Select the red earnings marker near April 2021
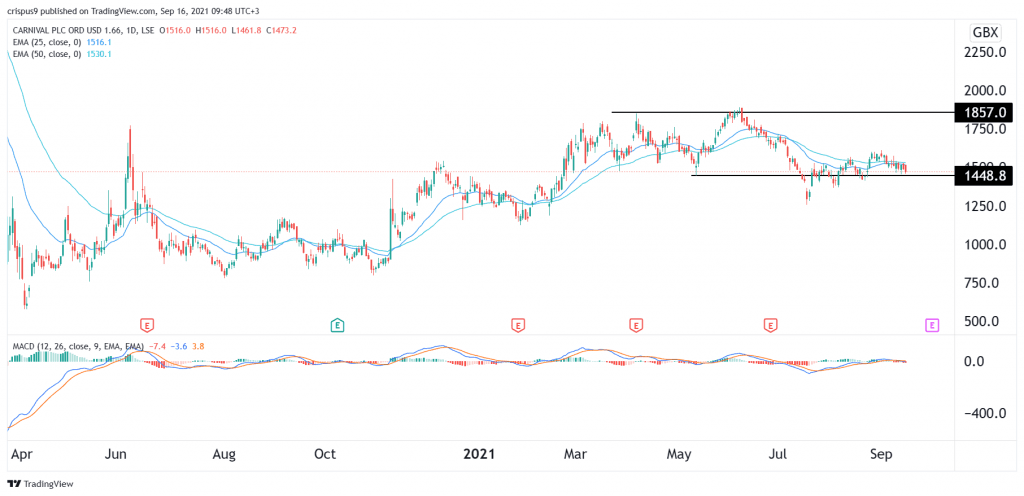 tap(634, 324)
